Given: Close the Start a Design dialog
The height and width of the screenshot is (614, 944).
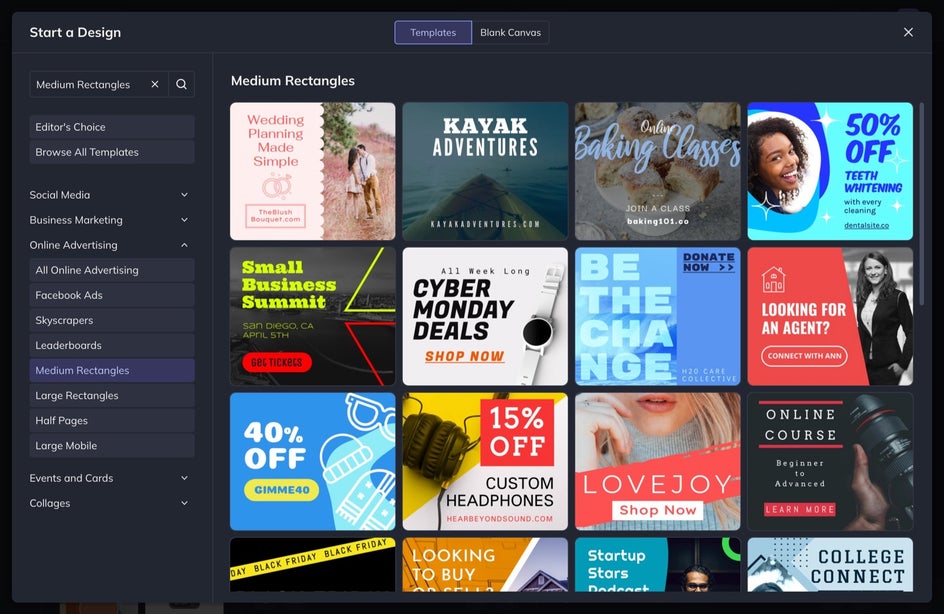Looking at the screenshot, I should point(908,32).
